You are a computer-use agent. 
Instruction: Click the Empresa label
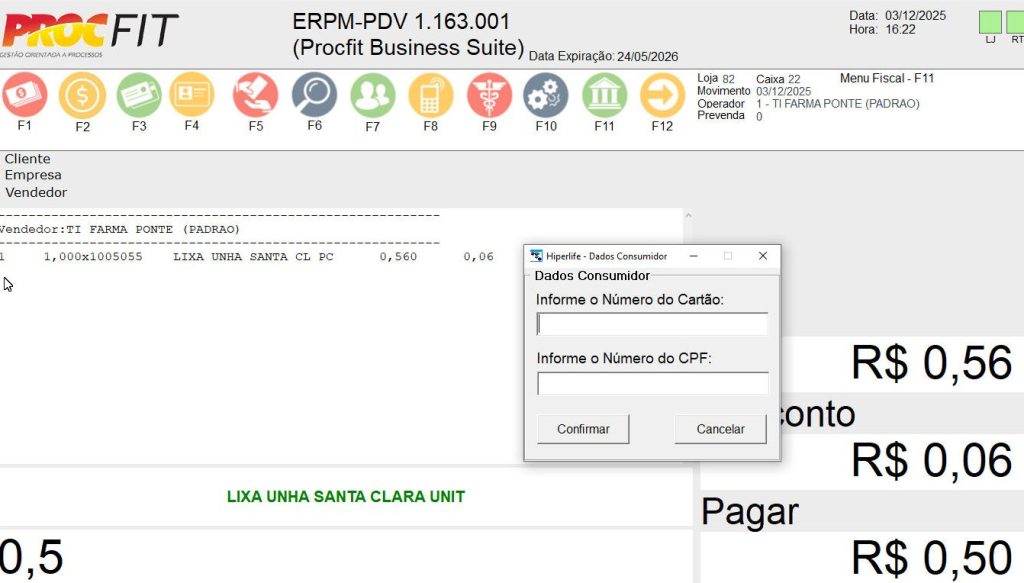pos(33,175)
